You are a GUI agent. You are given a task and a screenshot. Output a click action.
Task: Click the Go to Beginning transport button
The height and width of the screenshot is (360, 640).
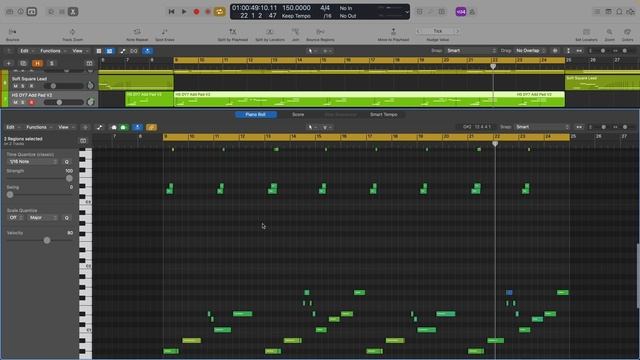tap(171, 12)
